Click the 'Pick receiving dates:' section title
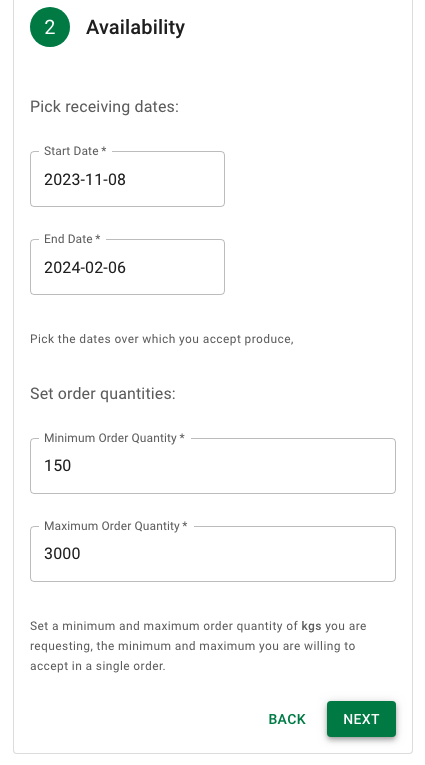 click(x=104, y=106)
